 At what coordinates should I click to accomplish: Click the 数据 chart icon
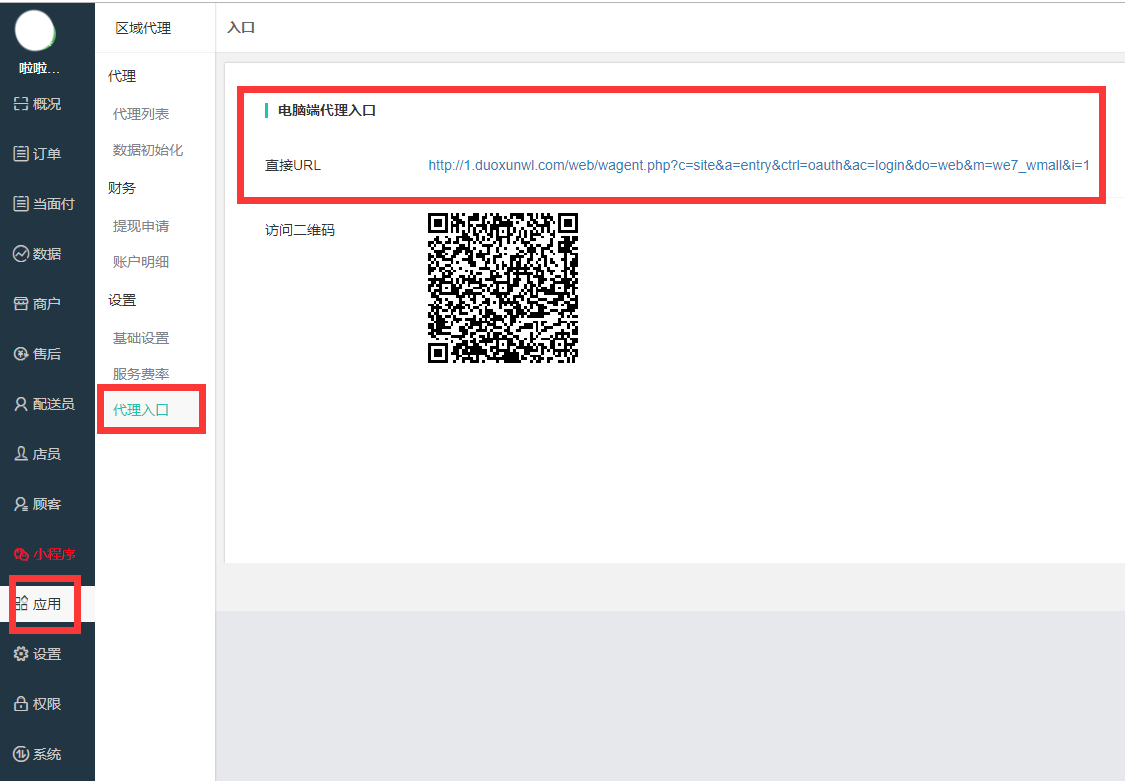(x=21, y=254)
